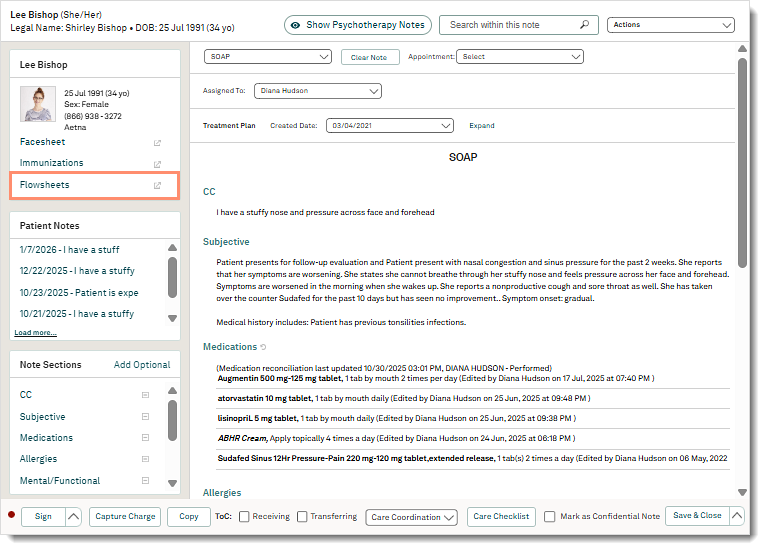
Task: Open the SOAP note type dropdown
Action: pyautogui.click(x=268, y=57)
